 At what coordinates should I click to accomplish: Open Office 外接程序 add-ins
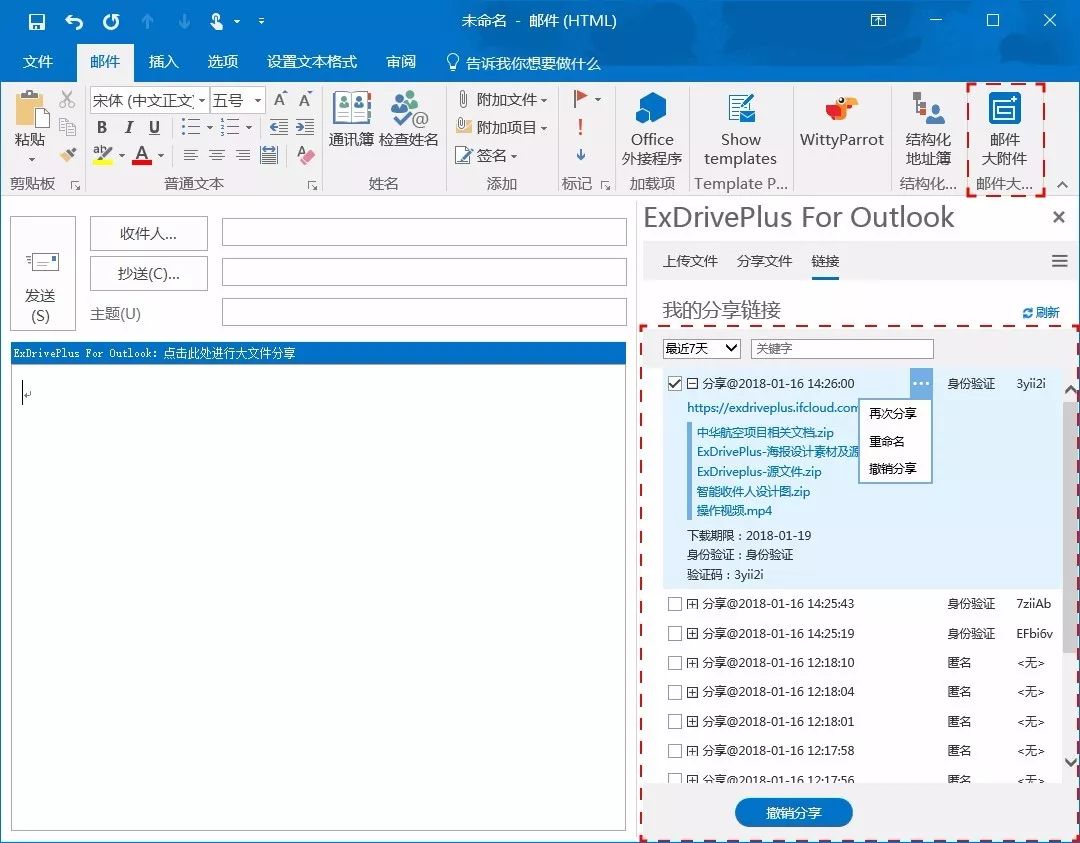[x=652, y=129]
